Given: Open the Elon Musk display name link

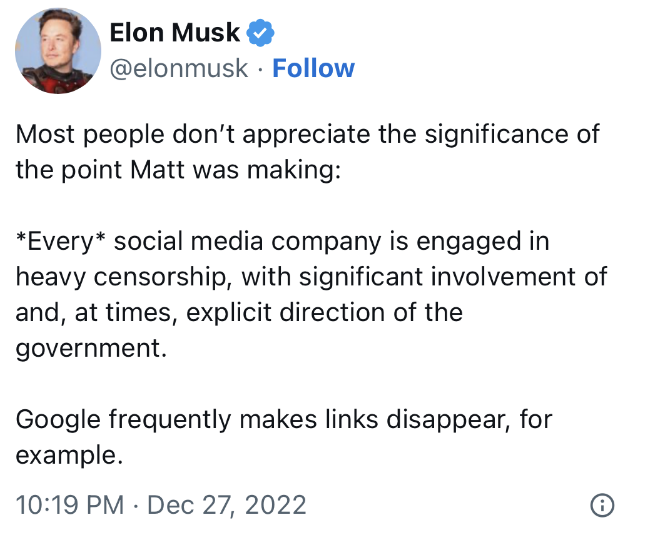Looking at the screenshot, I should pyautogui.click(x=174, y=33).
